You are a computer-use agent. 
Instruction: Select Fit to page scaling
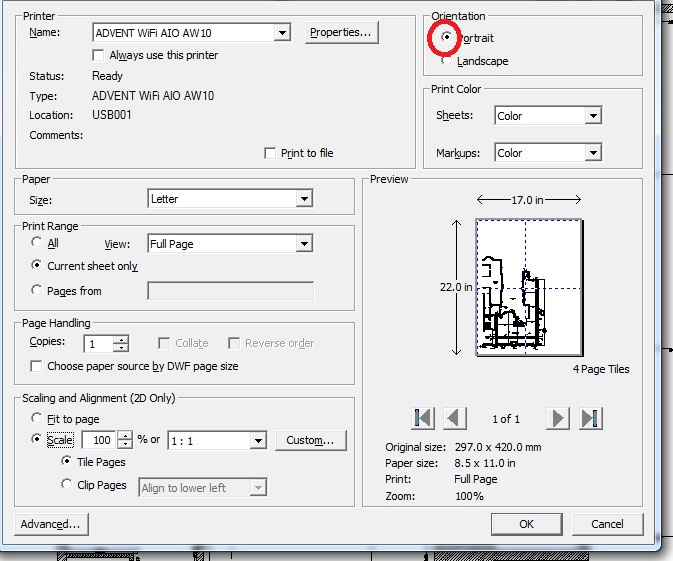click(36, 418)
